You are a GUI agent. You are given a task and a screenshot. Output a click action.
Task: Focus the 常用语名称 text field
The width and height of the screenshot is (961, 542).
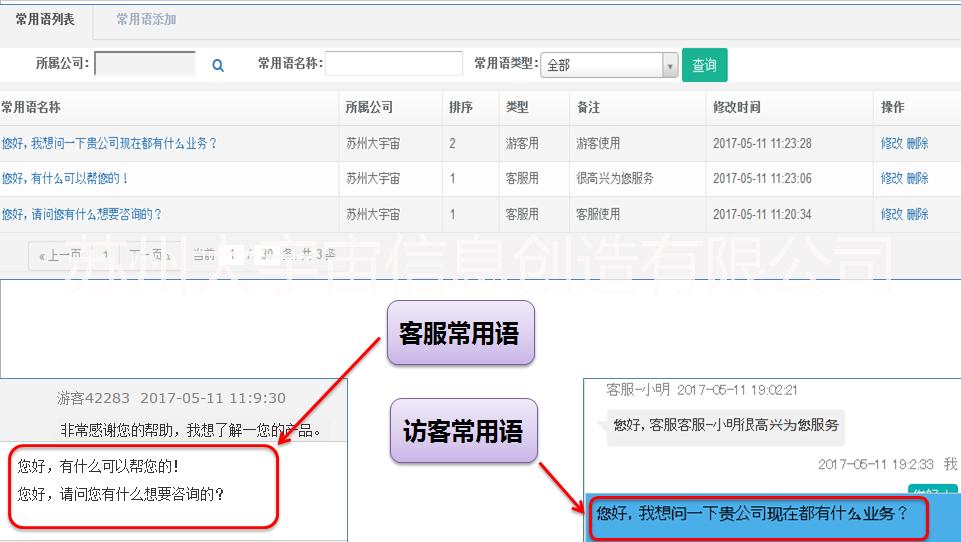pyautogui.click(x=393, y=63)
